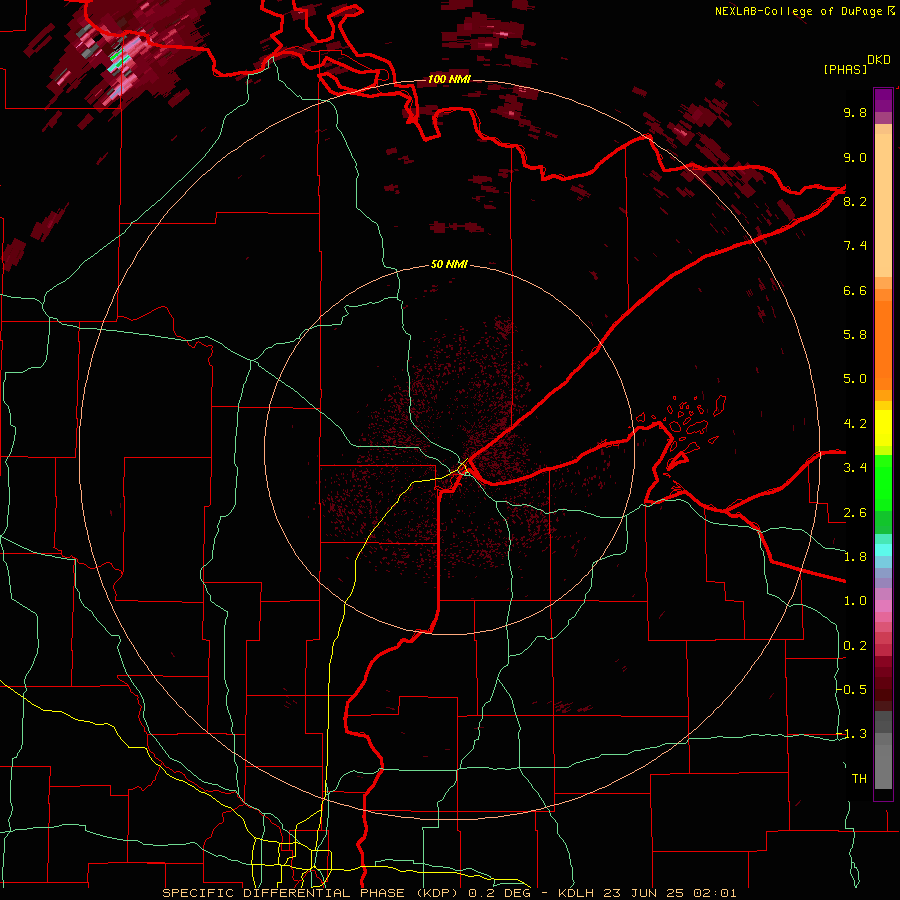Click the 5.0 scale label
Screen dimensions: 900x900
[855, 379]
